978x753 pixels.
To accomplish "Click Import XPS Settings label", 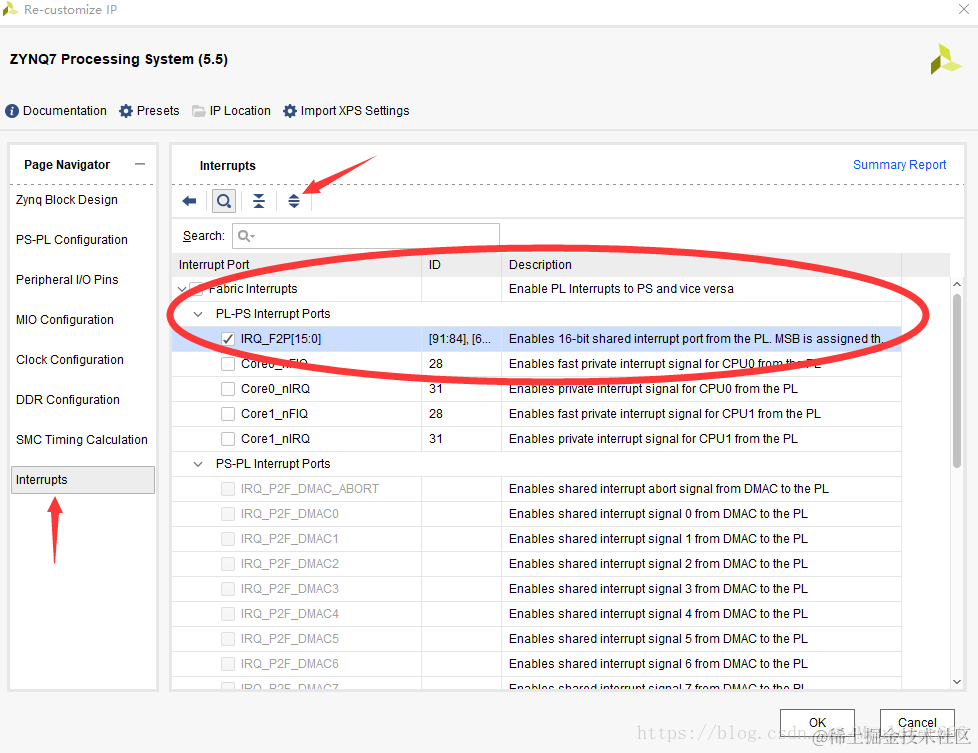I will [x=355, y=110].
